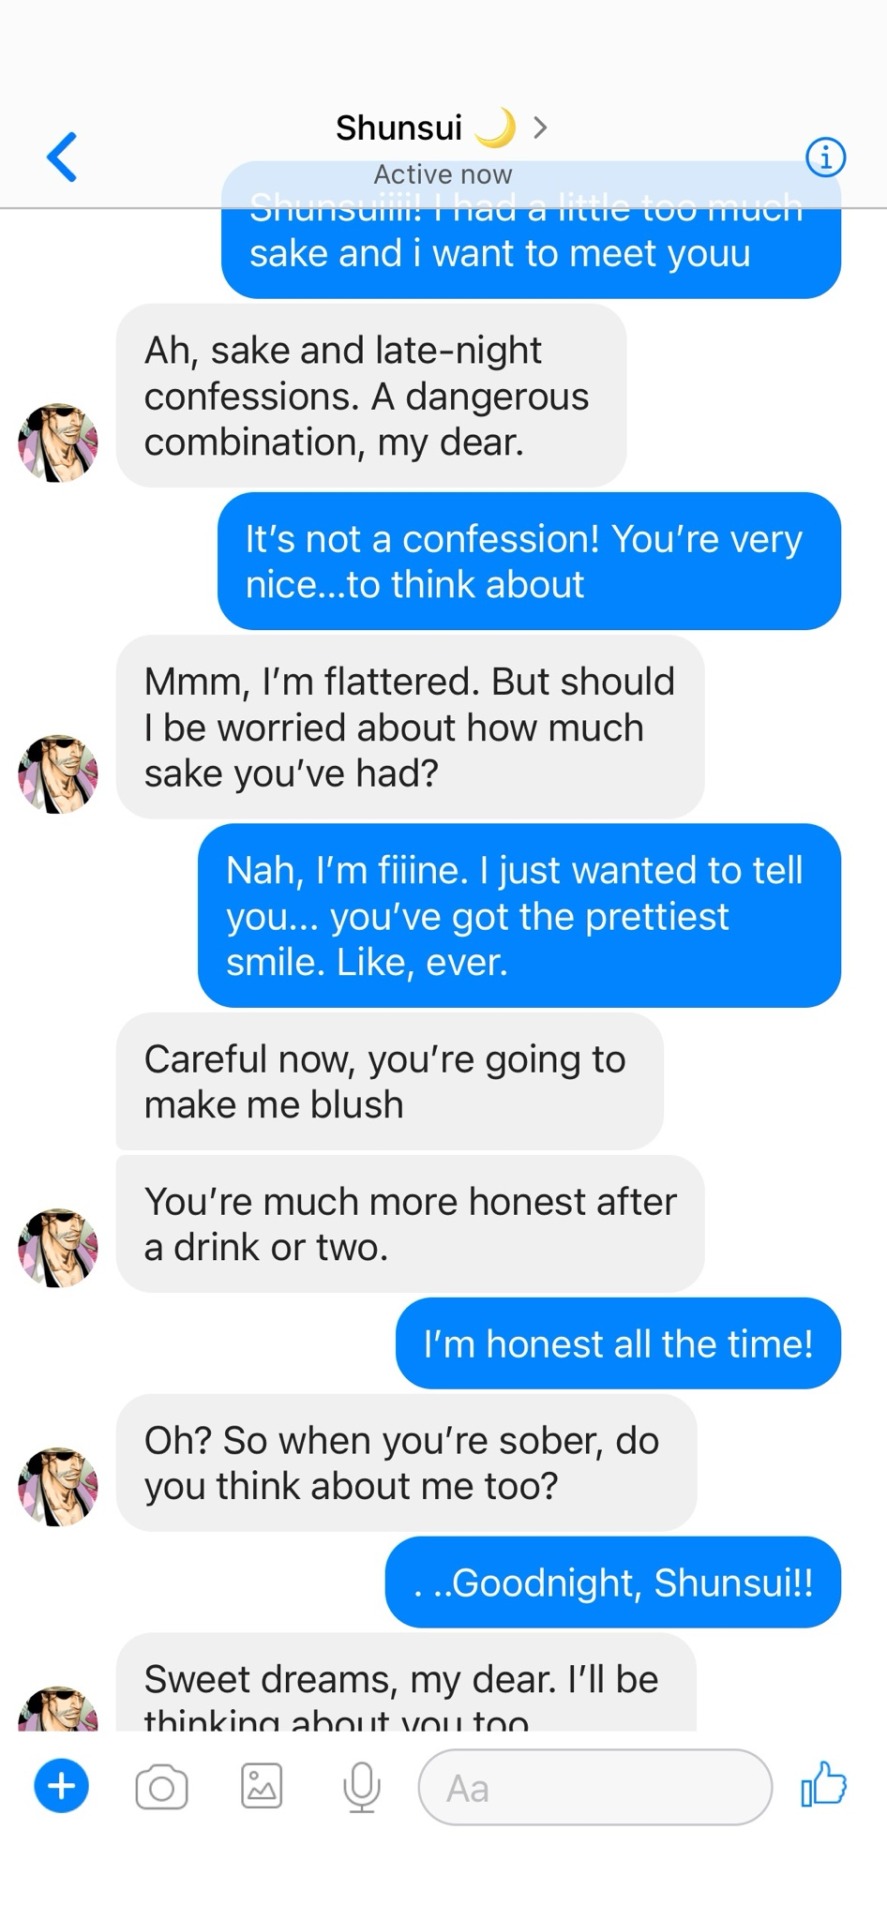Image resolution: width=887 pixels, height=1920 pixels.
Task: Tap the moon emoji beside Shunsui
Action: [495, 128]
